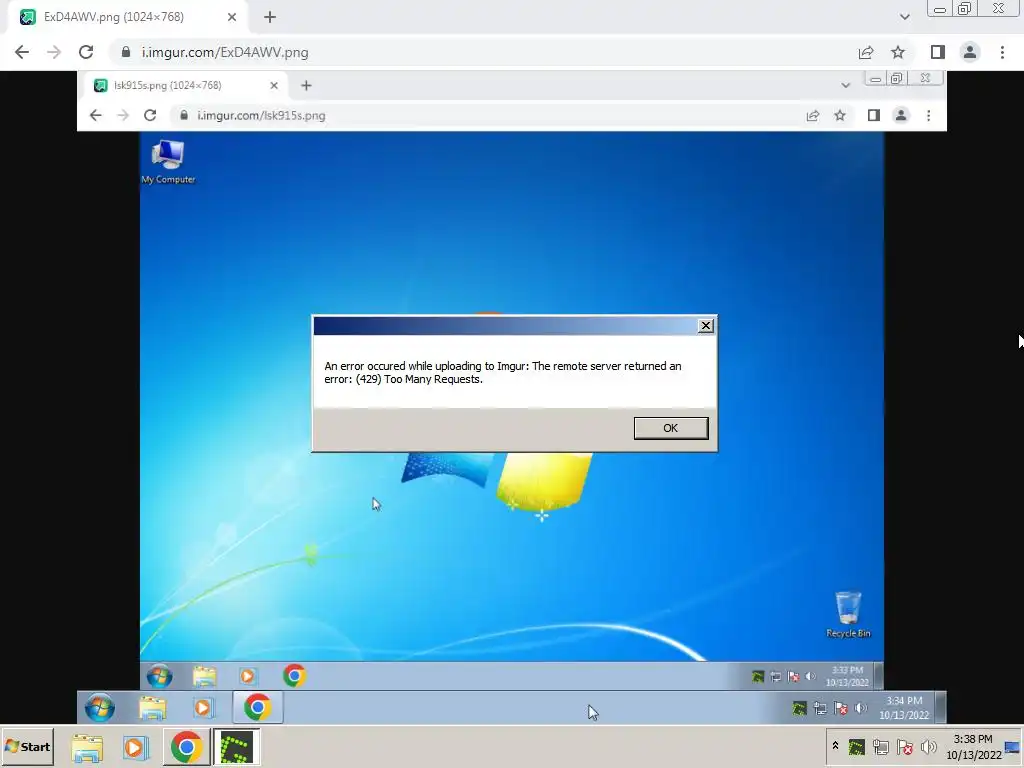1024x768 pixels.
Task: Launch Windows Media Player from the bottom taskbar beside Start
Action: (136, 747)
